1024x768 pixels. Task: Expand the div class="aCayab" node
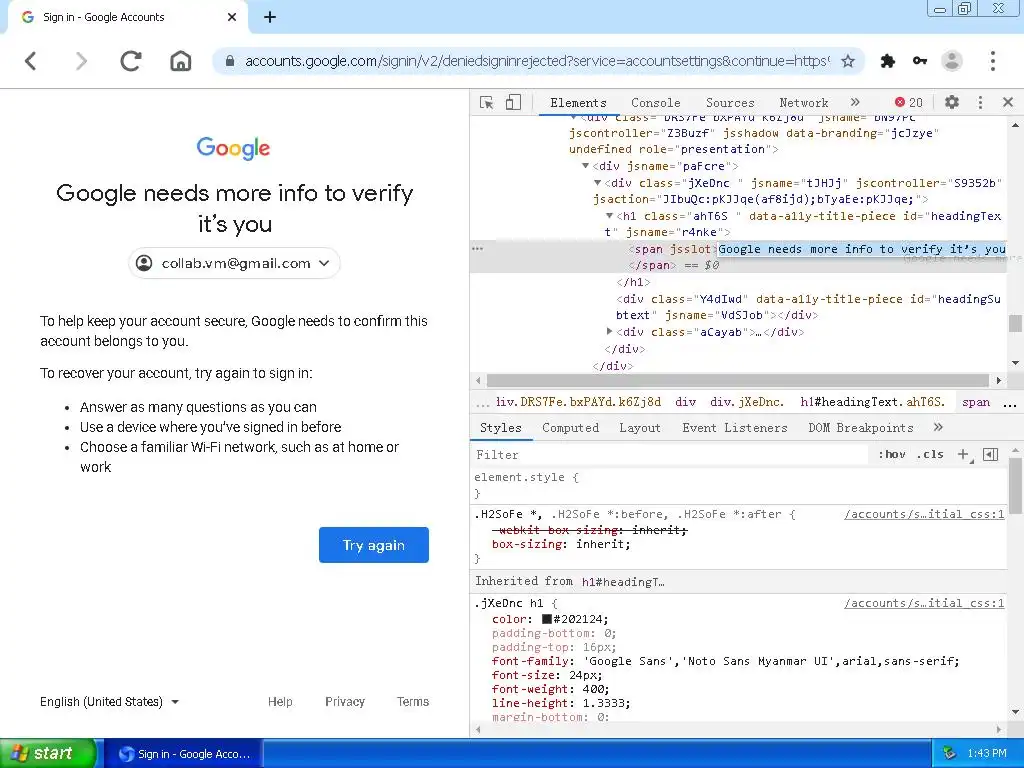(609, 332)
